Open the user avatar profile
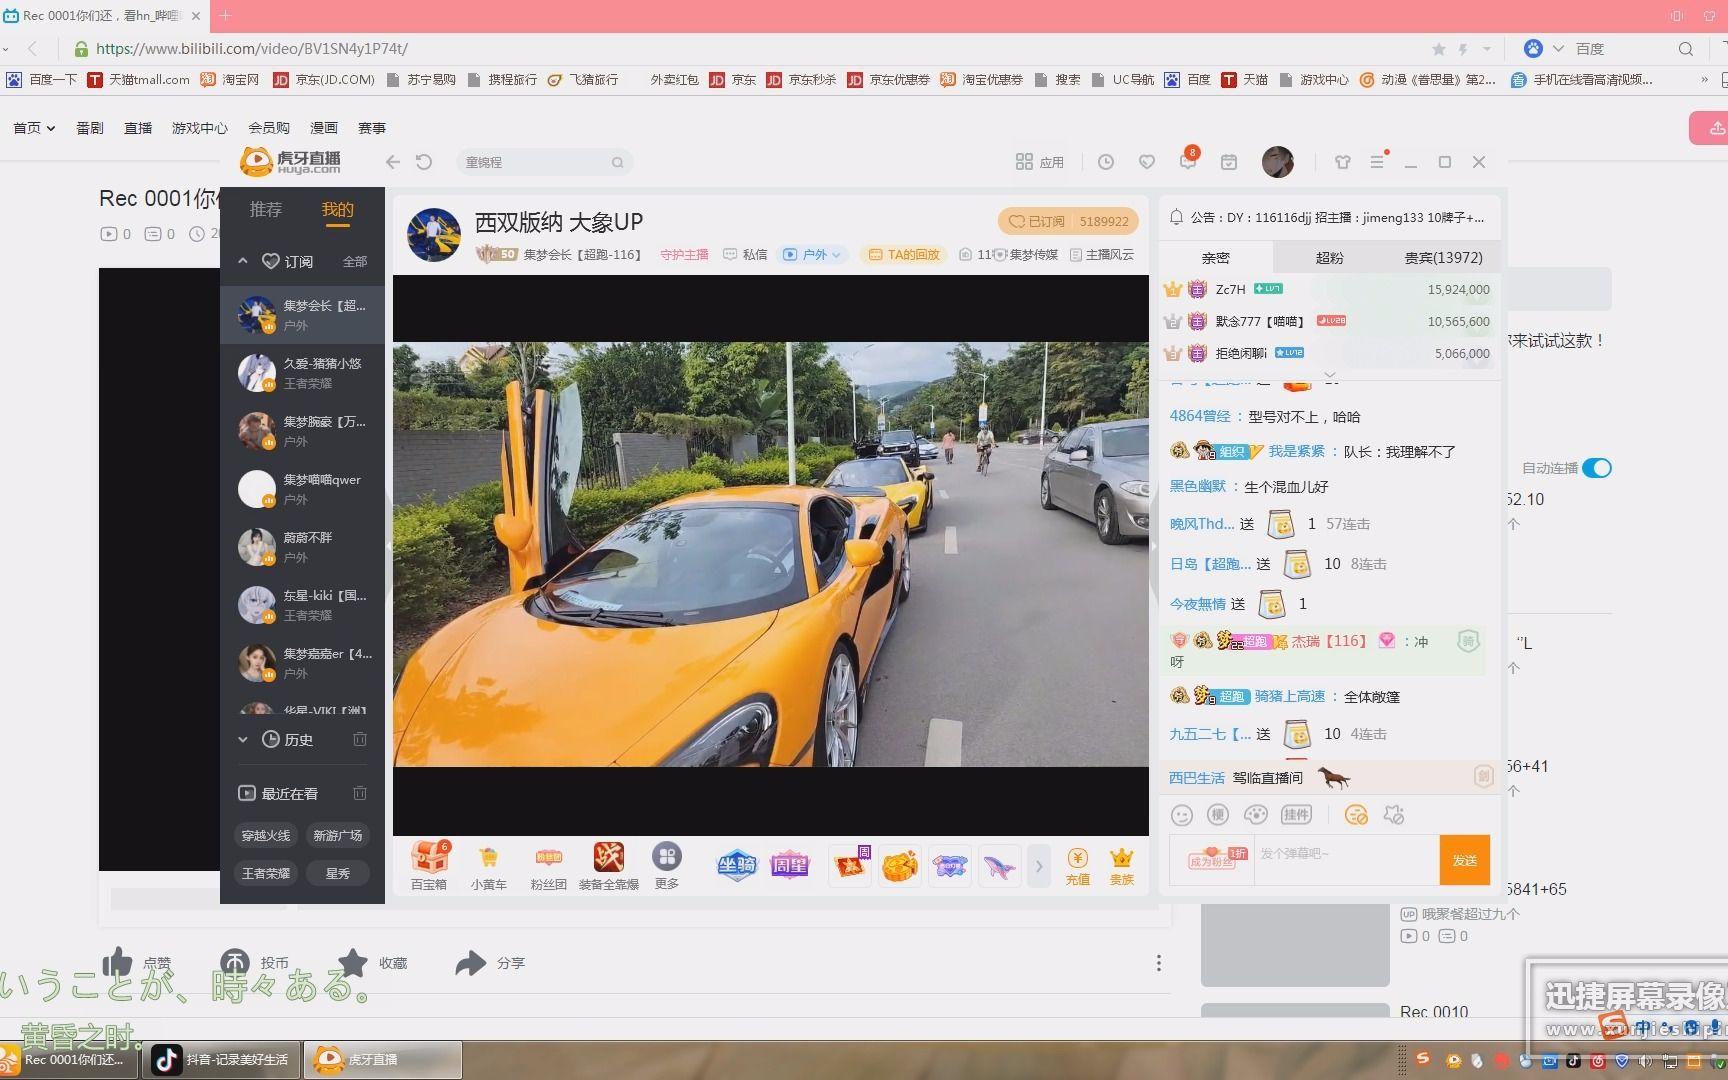Image resolution: width=1728 pixels, height=1080 pixels. pos(1277,162)
